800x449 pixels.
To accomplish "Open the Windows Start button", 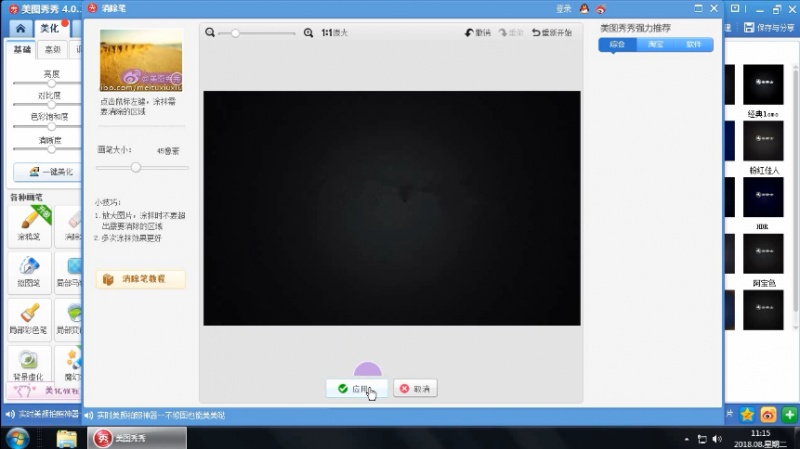I will click(x=18, y=438).
